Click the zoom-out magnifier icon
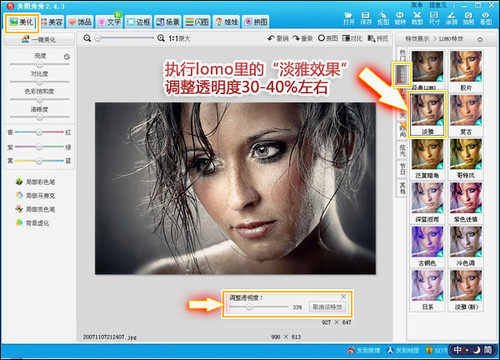Image resolution: width=500 pixels, height=360 pixels. (x=87, y=38)
